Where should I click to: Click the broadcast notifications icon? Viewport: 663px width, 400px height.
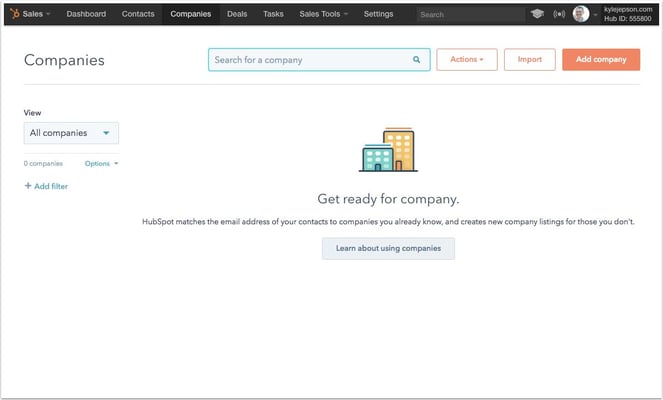(x=559, y=15)
